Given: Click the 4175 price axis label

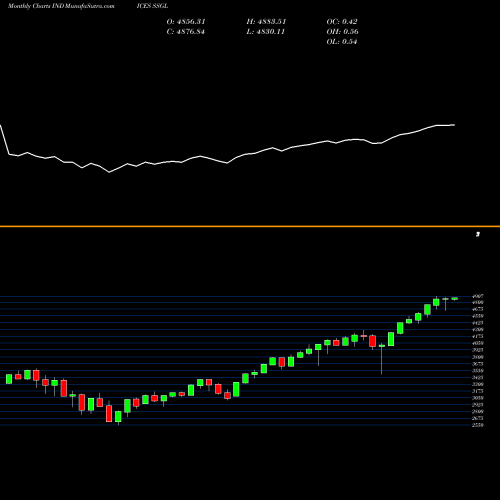Looking at the screenshot, I should (x=478, y=337).
